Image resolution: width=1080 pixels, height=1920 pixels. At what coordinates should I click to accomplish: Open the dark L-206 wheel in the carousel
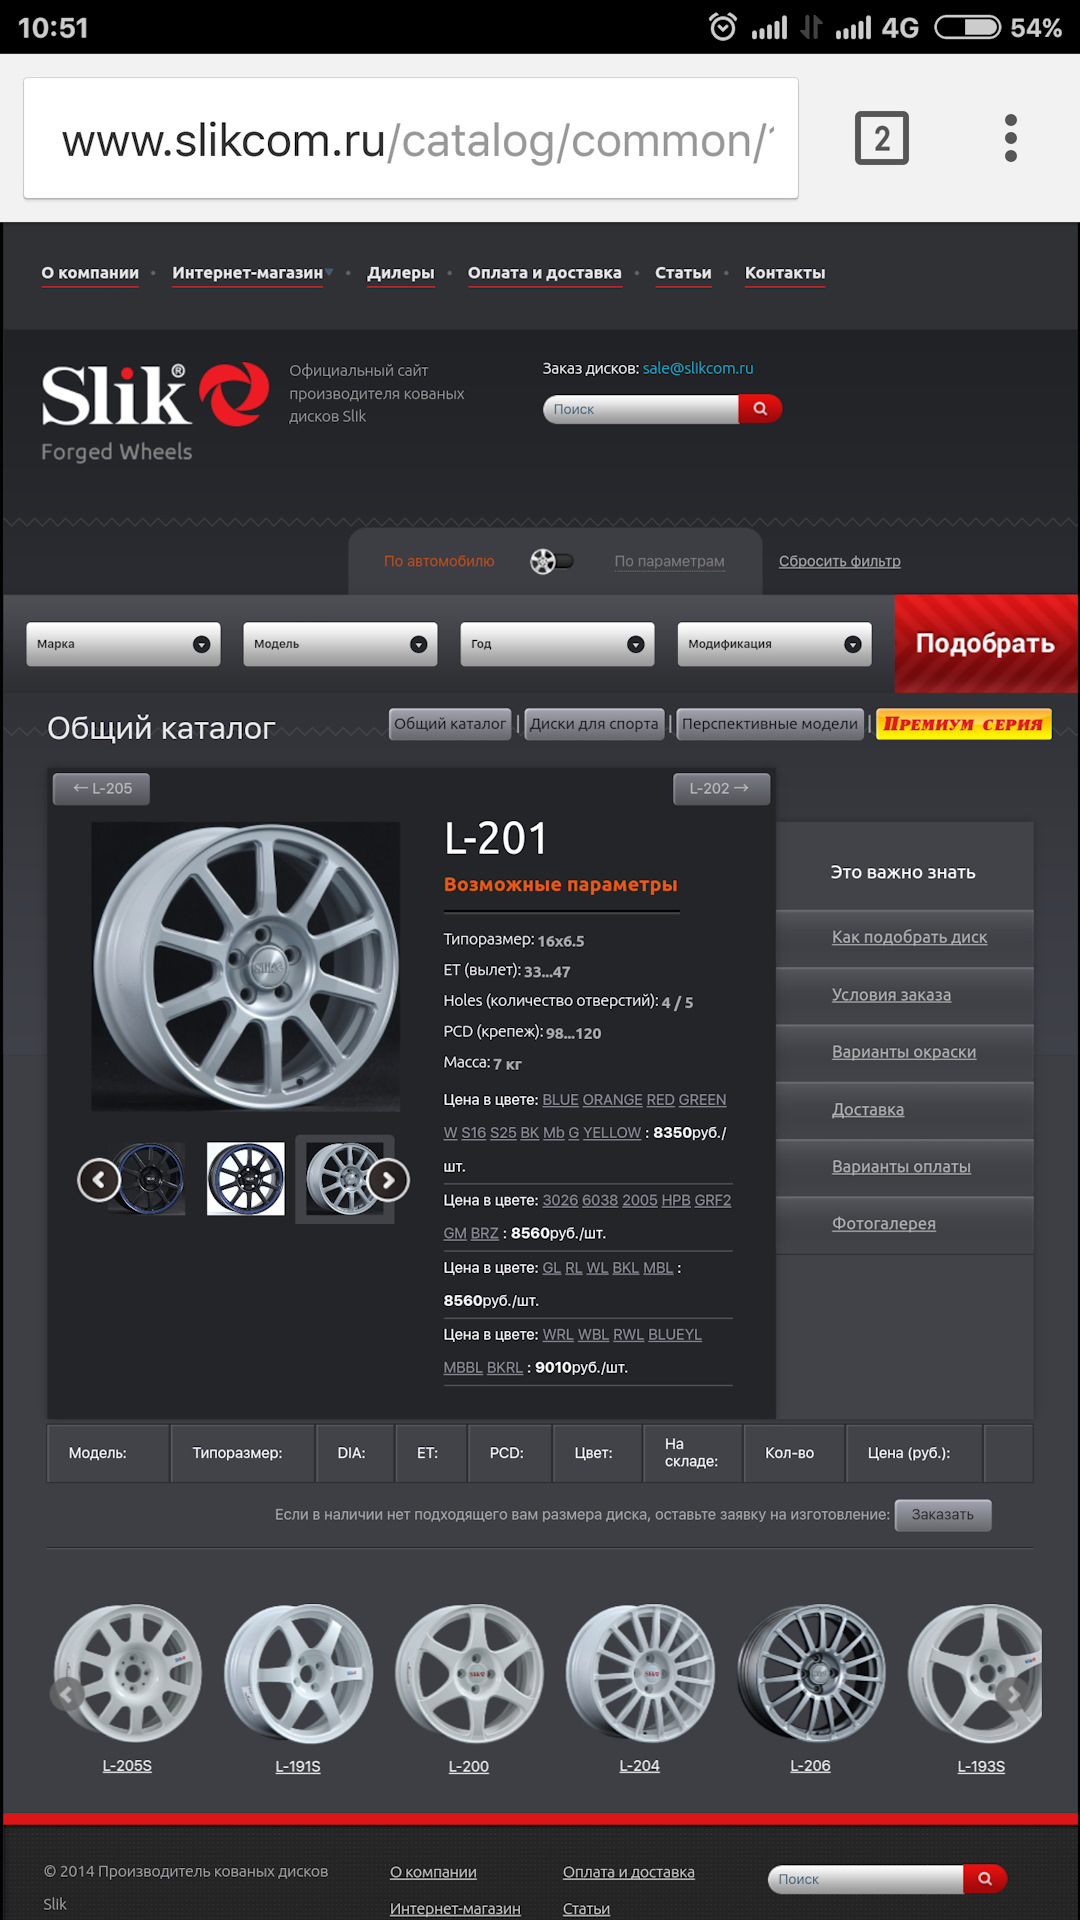[x=811, y=1675]
